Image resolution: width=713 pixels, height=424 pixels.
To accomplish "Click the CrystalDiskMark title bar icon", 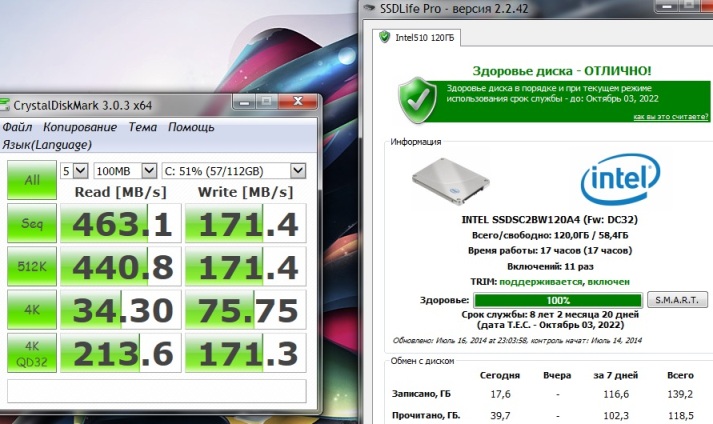I will 4,105.
